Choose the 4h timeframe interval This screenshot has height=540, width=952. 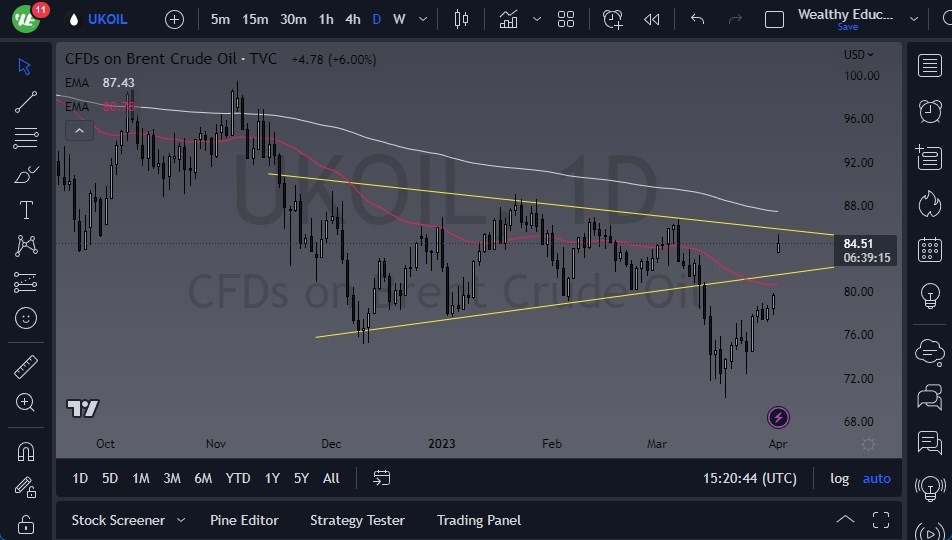(x=352, y=19)
